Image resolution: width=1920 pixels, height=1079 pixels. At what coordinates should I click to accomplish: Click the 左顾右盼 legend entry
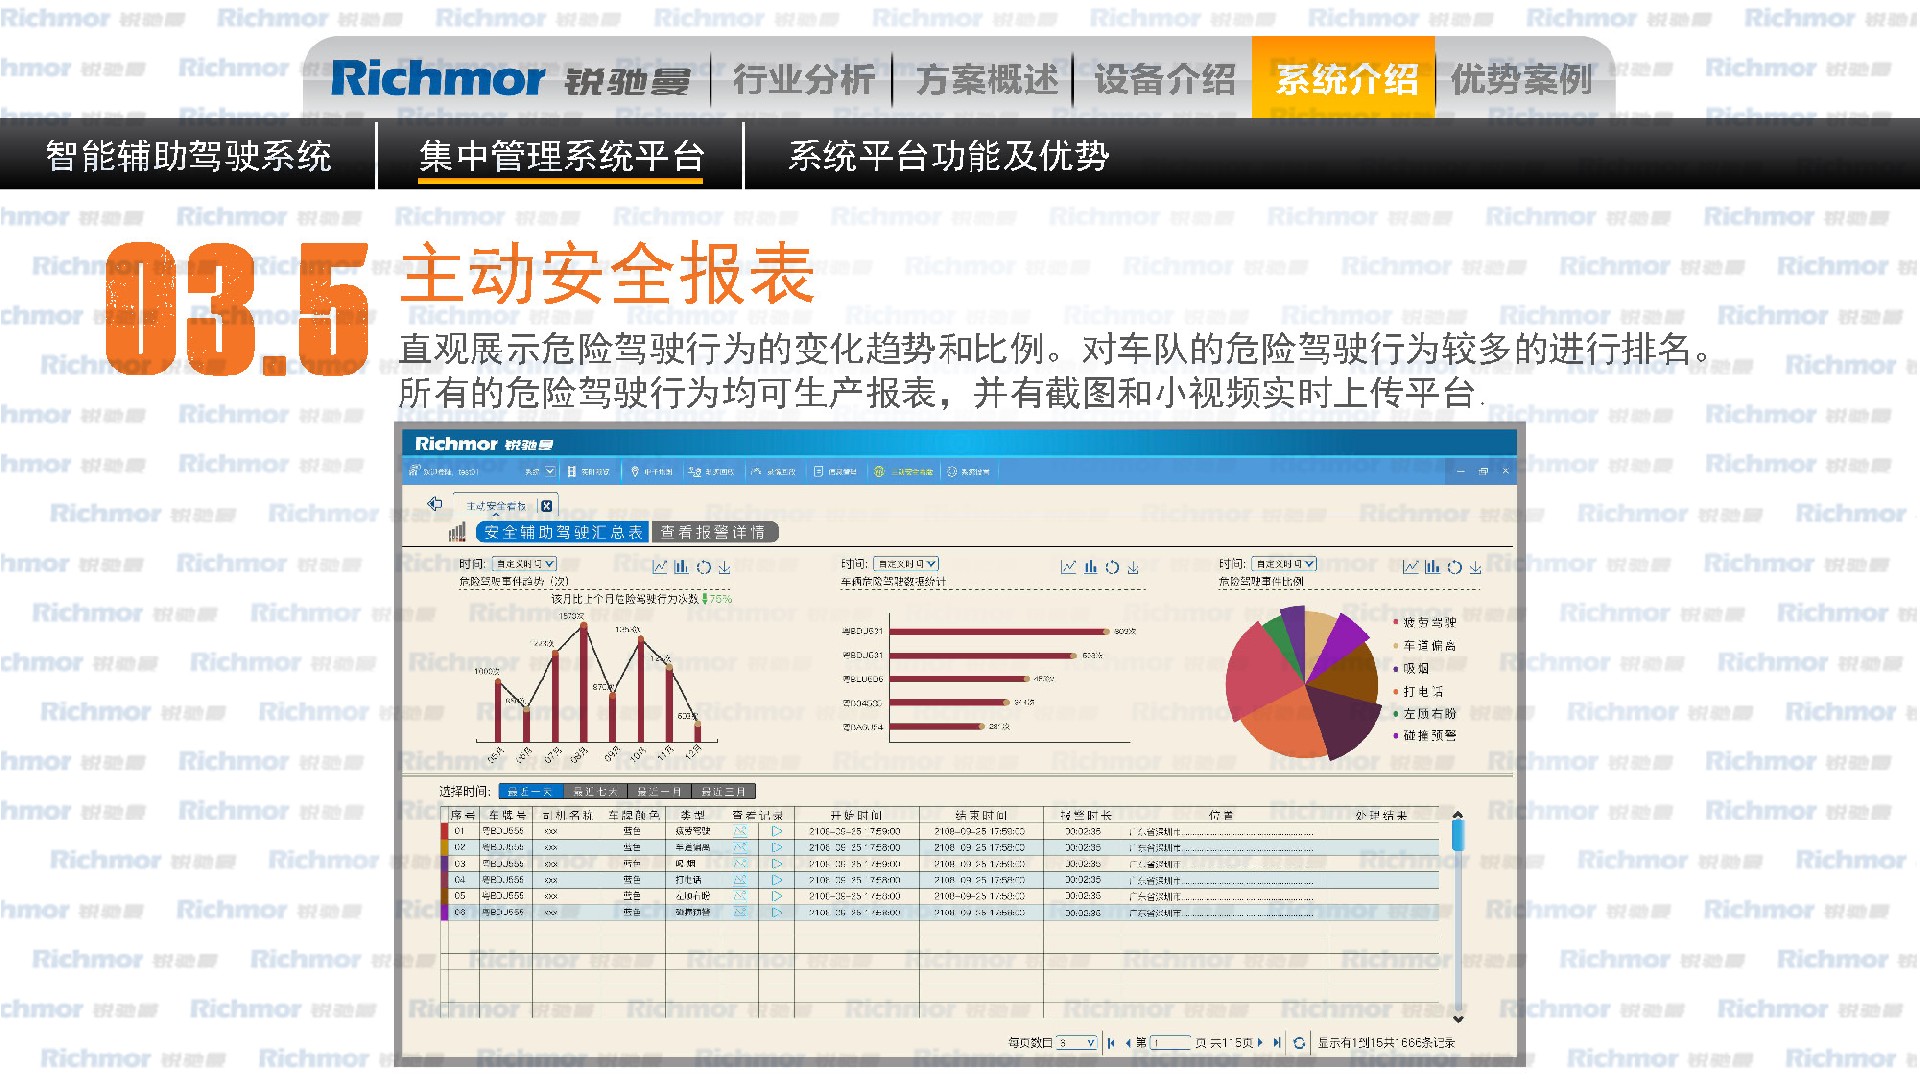pos(1425,713)
